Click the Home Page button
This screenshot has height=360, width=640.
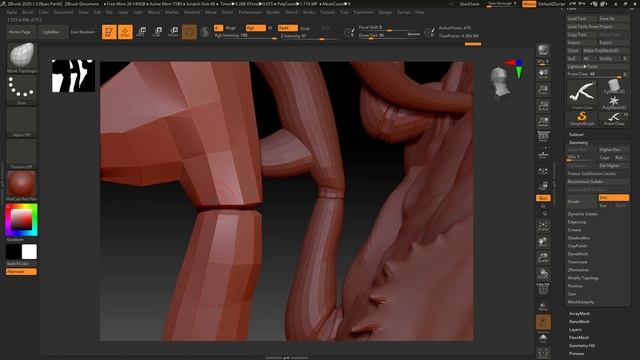click(20, 32)
